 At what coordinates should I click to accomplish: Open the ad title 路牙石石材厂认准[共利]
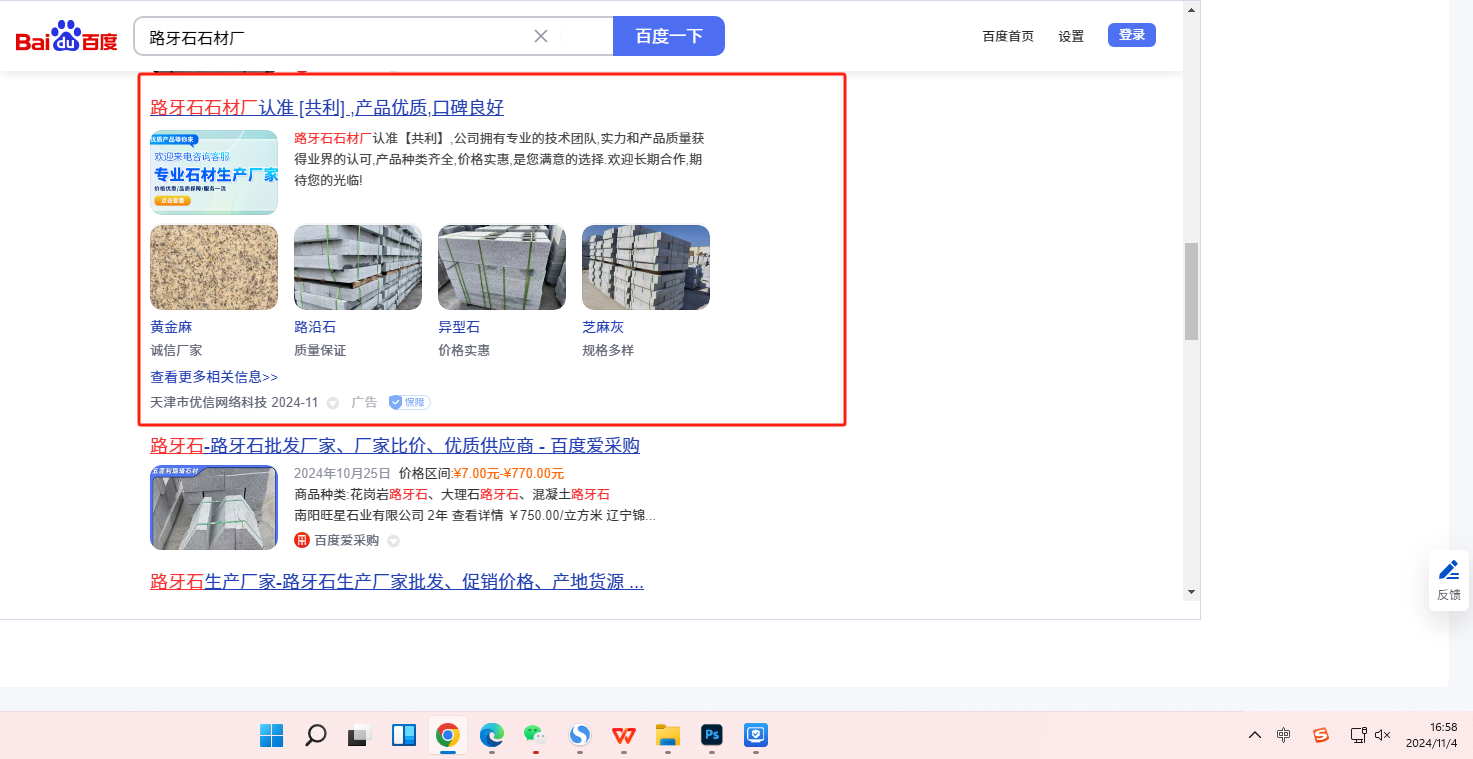coord(327,108)
